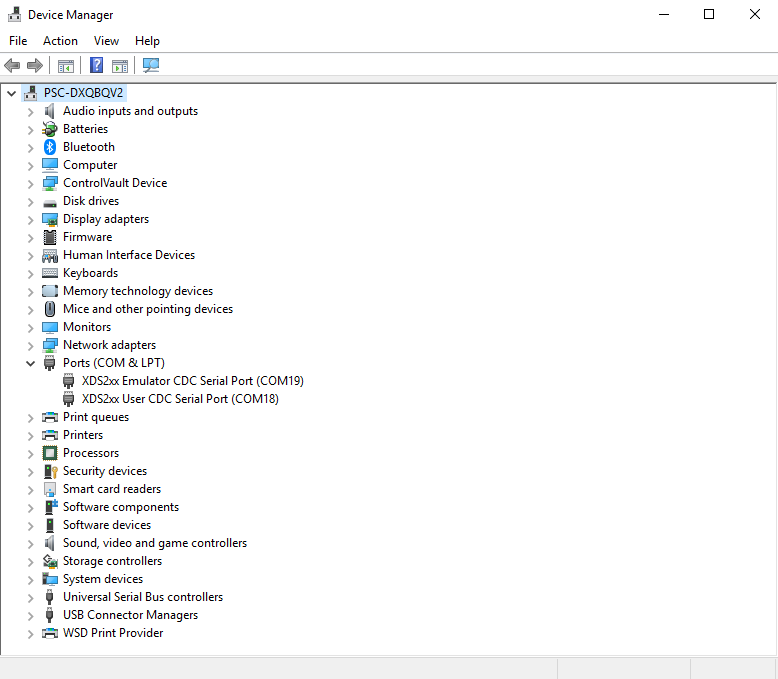Click the Device Manager title bar icon

[x=14, y=14]
